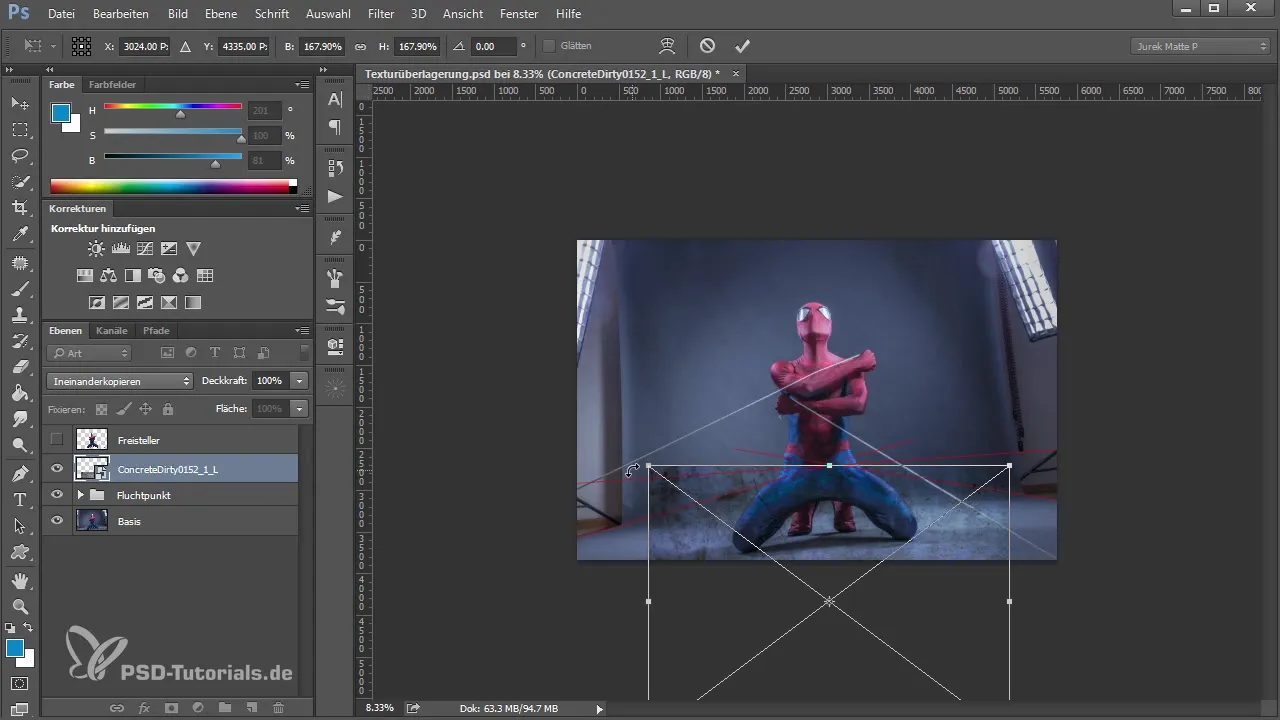The image size is (1280, 720).
Task: Toggle the width-height link icon
Action: click(359, 46)
